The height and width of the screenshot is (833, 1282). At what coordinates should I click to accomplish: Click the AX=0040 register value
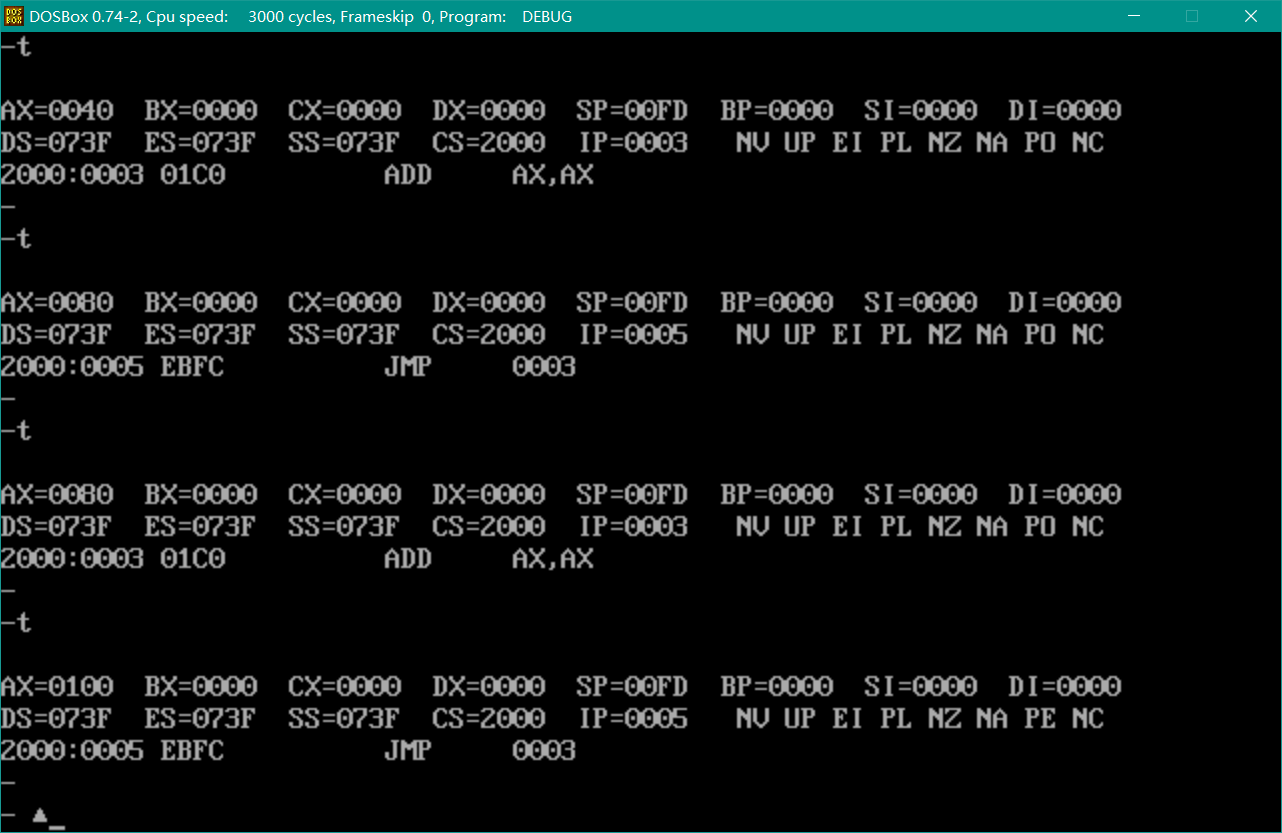[x=57, y=110]
